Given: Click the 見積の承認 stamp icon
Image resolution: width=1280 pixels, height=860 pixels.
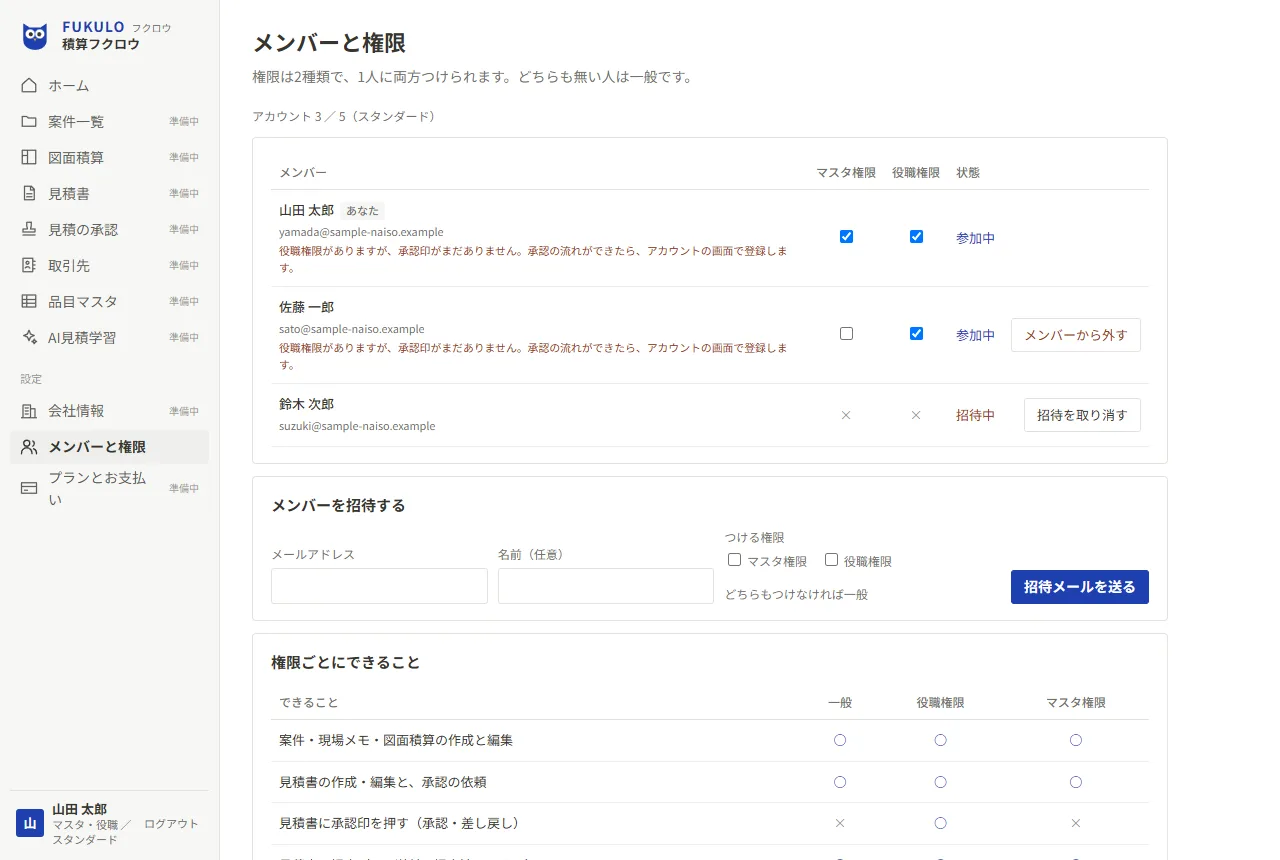Looking at the screenshot, I should [29, 230].
